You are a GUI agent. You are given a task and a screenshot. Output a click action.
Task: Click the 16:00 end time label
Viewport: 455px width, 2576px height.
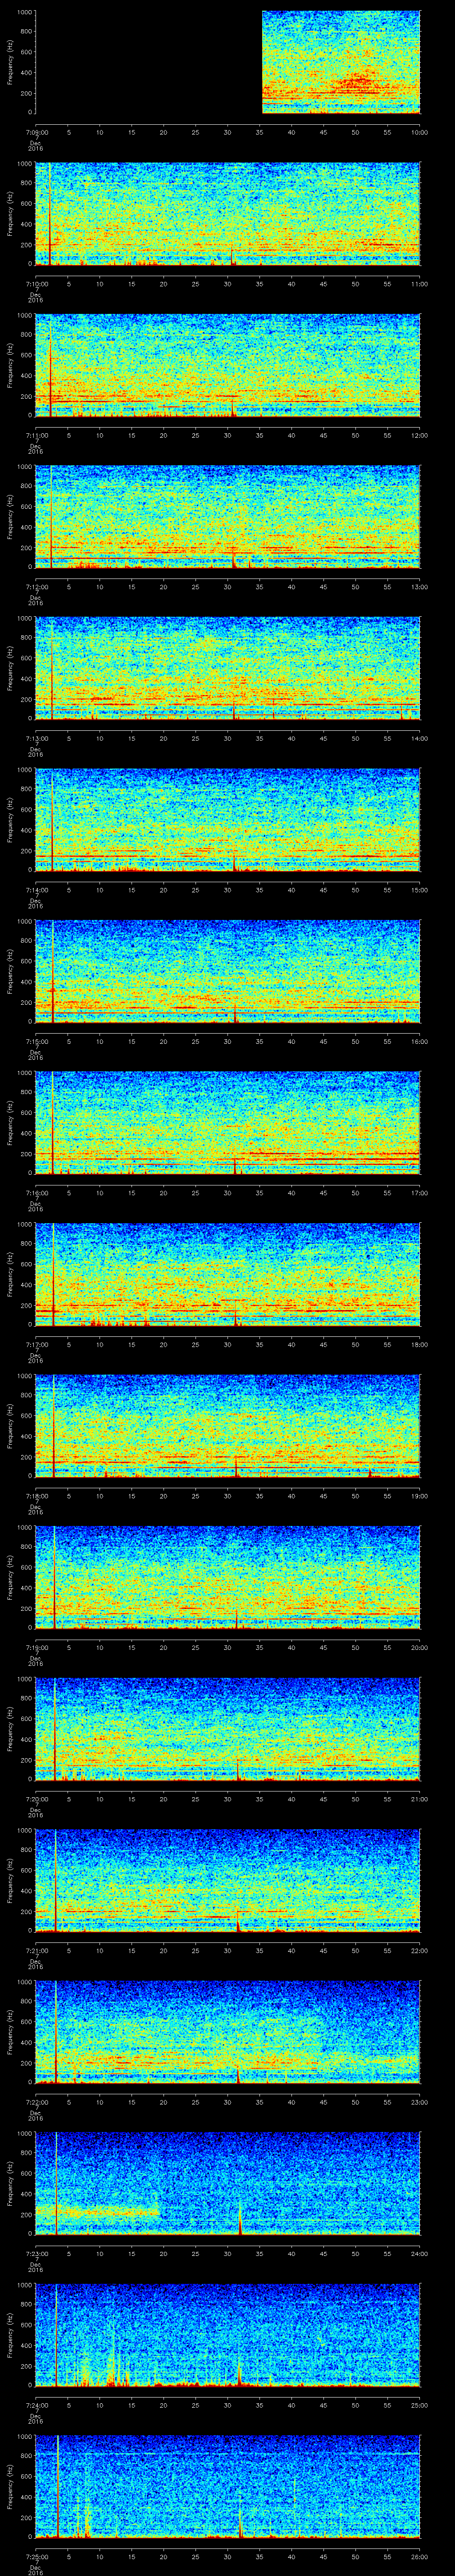point(420,1041)
